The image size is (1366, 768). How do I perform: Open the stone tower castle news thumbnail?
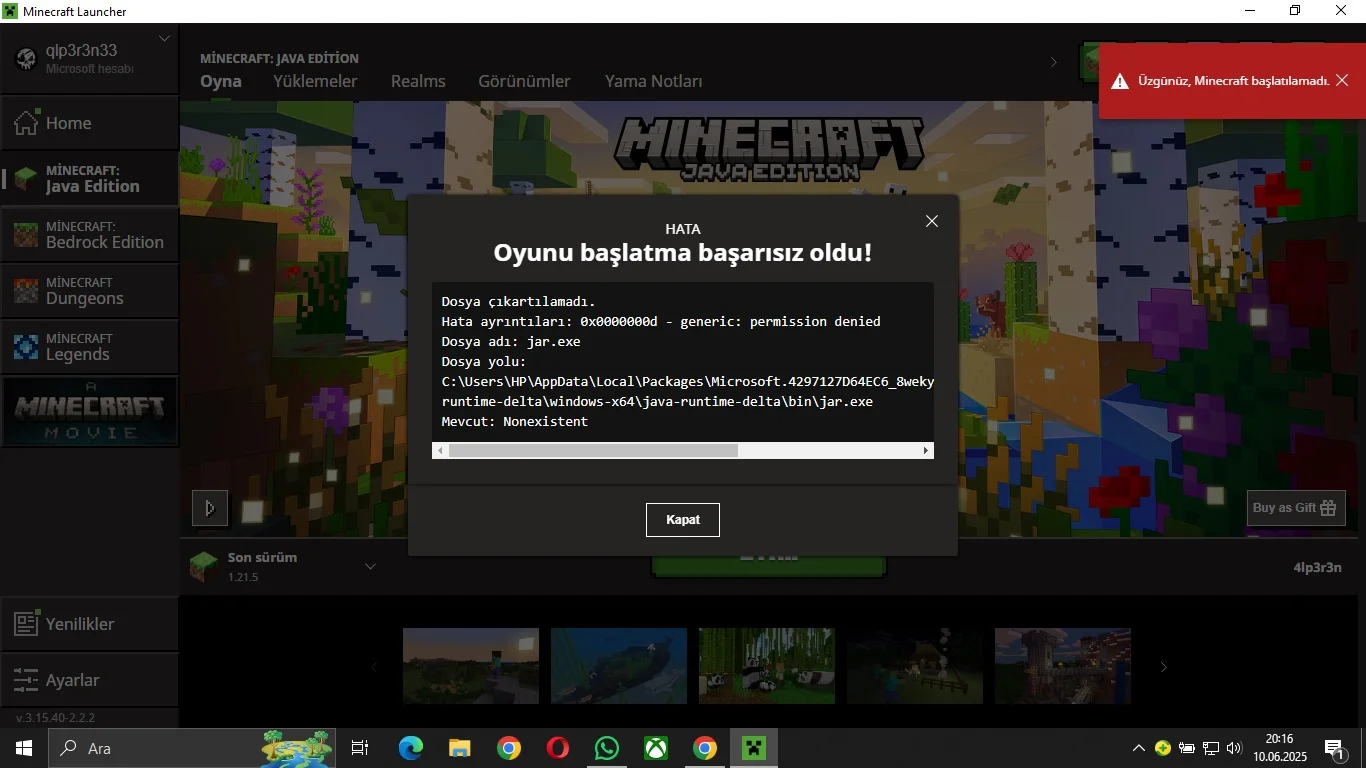(1063, 666)
